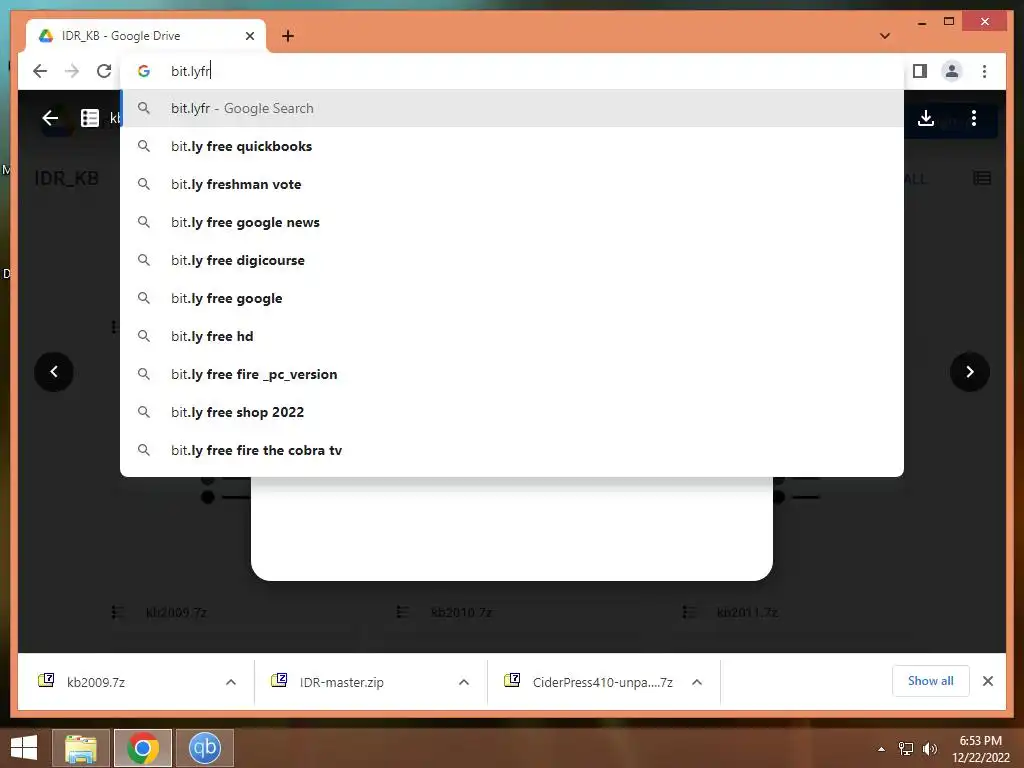Expand options chevron for IDR-master.zip download
The image size is (1024, 768).
pyautogui.click(x=464, y=682)
